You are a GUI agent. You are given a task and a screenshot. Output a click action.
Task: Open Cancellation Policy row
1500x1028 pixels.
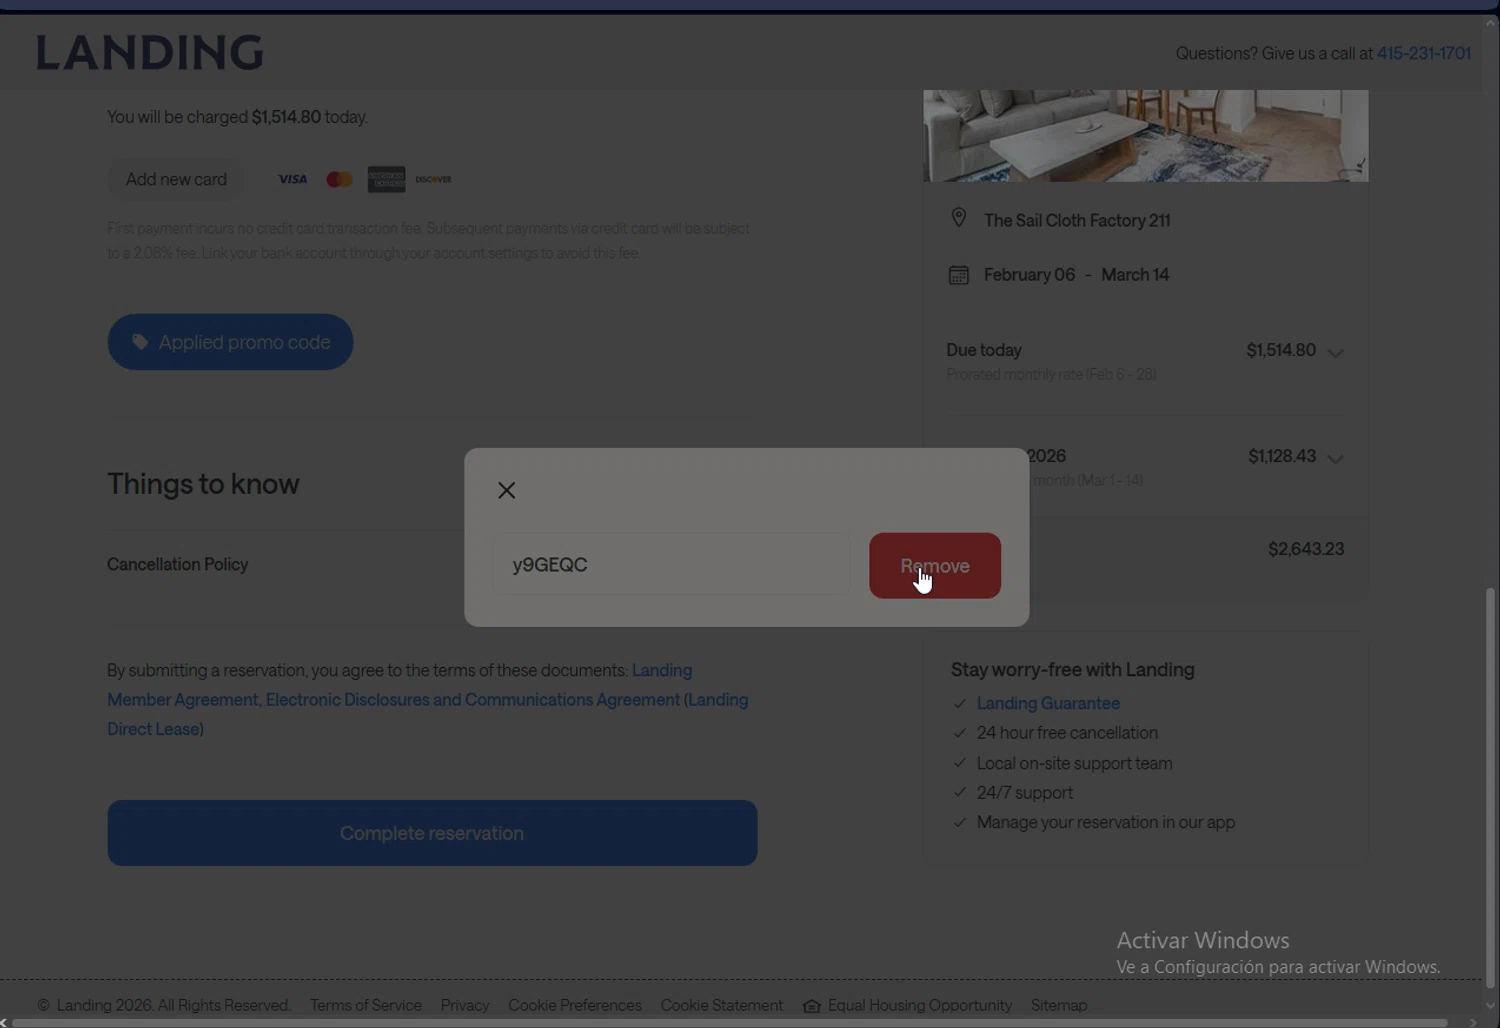pyautogui.click(x=178, y=564)
